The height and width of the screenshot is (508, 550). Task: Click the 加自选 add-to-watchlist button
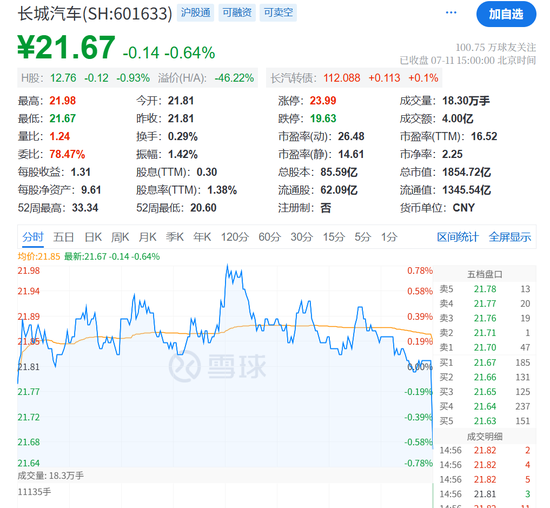click(506, 14)
